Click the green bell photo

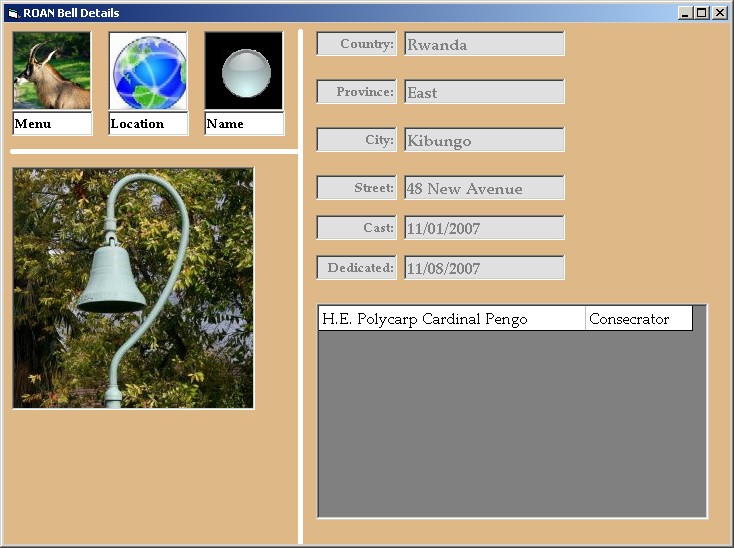tap(133, 288)
